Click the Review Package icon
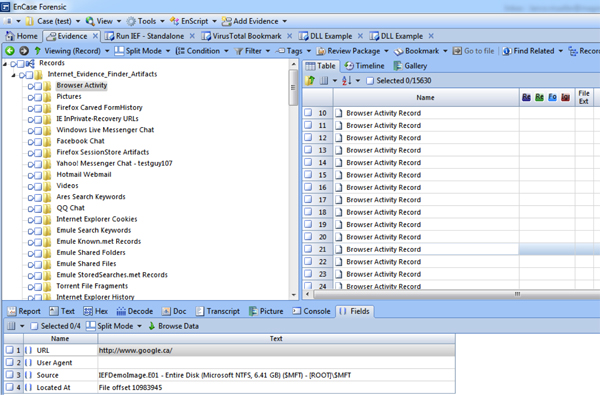 coord(321,51)
